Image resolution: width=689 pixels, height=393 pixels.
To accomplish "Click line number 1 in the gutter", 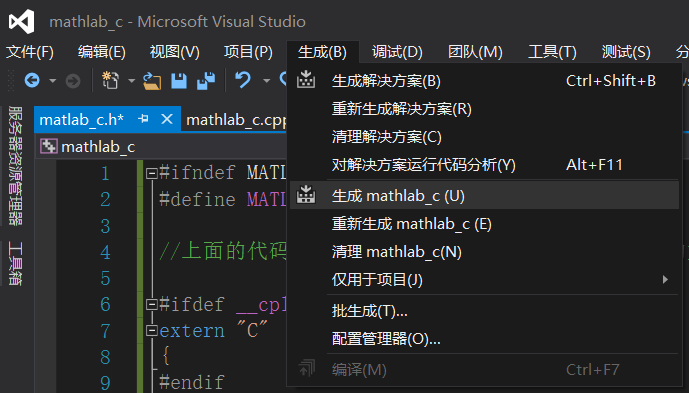I will [x=105, y=174].
